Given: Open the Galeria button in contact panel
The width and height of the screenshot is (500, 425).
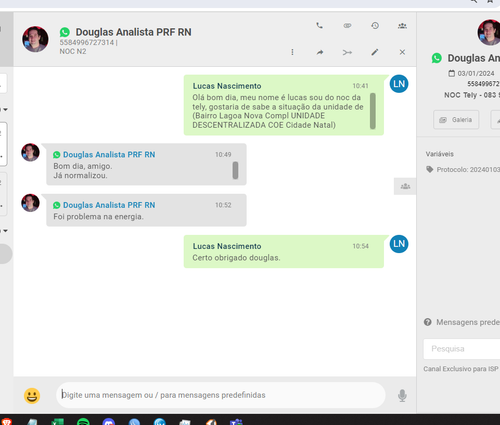Looking at the screenshot, I should [x=456, y=120].
